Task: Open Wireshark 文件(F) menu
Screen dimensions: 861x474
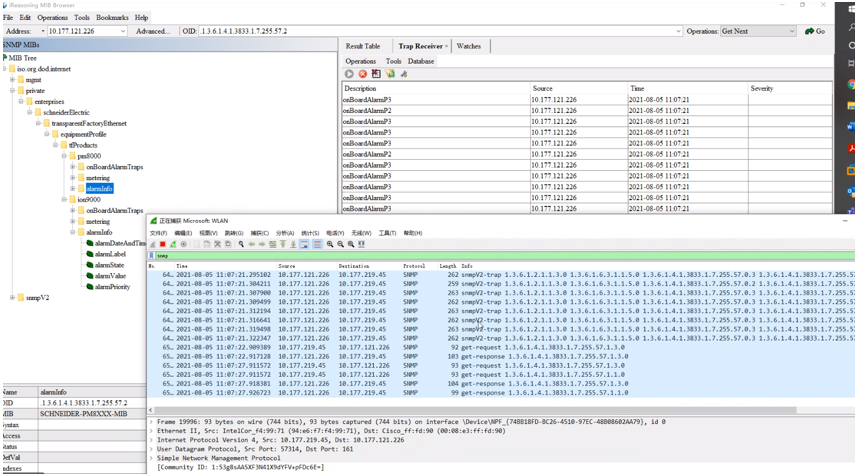Action: 159,233
